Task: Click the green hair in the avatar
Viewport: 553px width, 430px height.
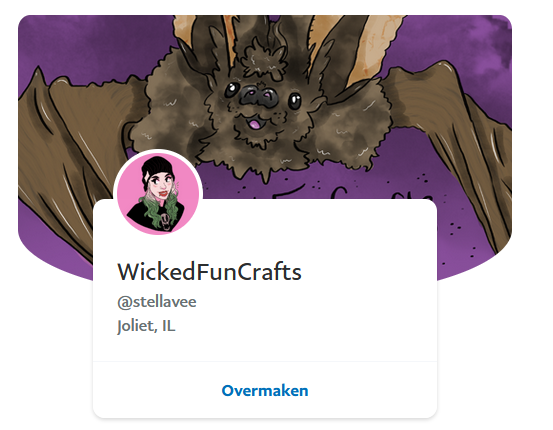Action: click(173, 208)
